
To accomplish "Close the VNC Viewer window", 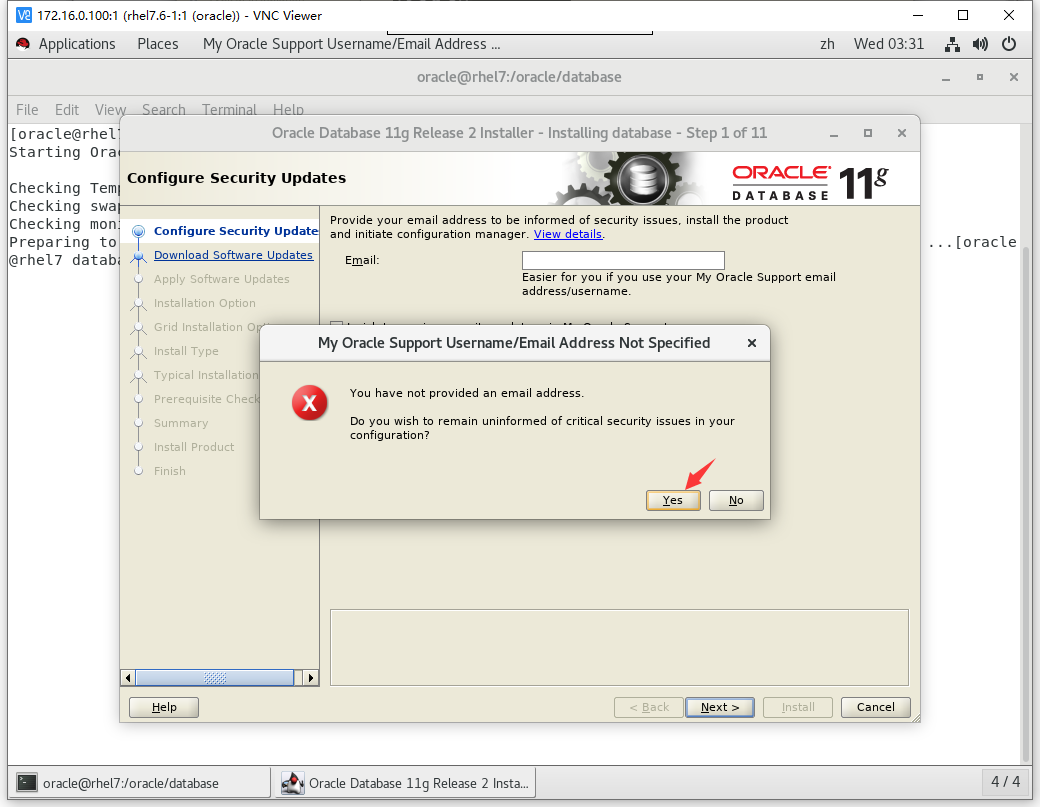I will tap(1009, 15).
